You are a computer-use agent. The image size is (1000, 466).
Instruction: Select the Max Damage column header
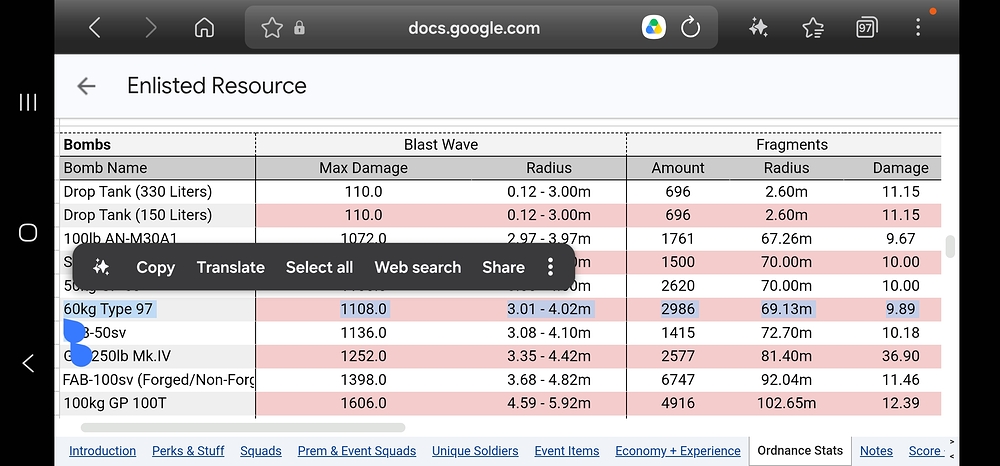tap(364, 168)
